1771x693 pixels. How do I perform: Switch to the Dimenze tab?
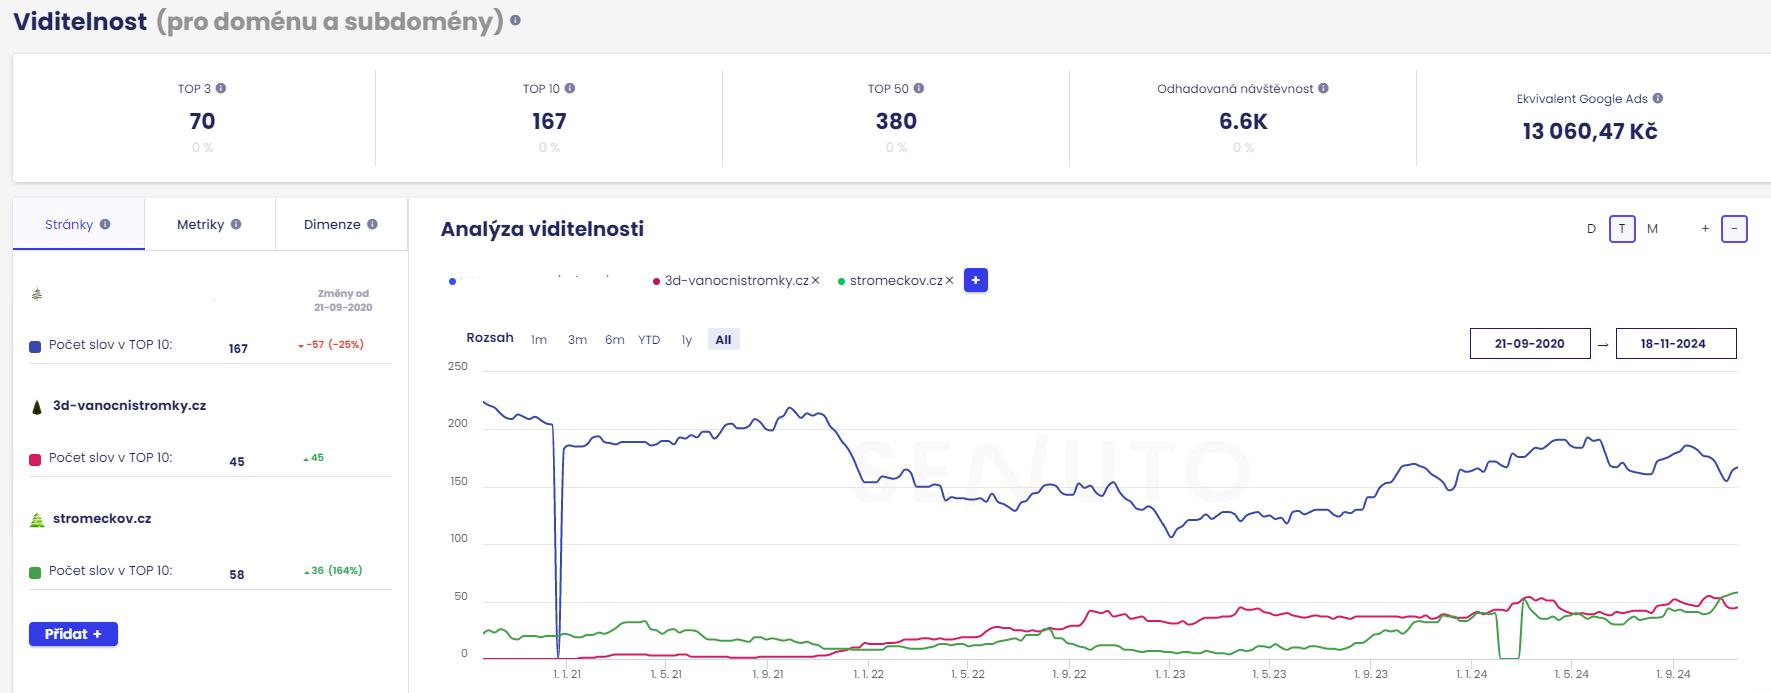tap(340, 224)
